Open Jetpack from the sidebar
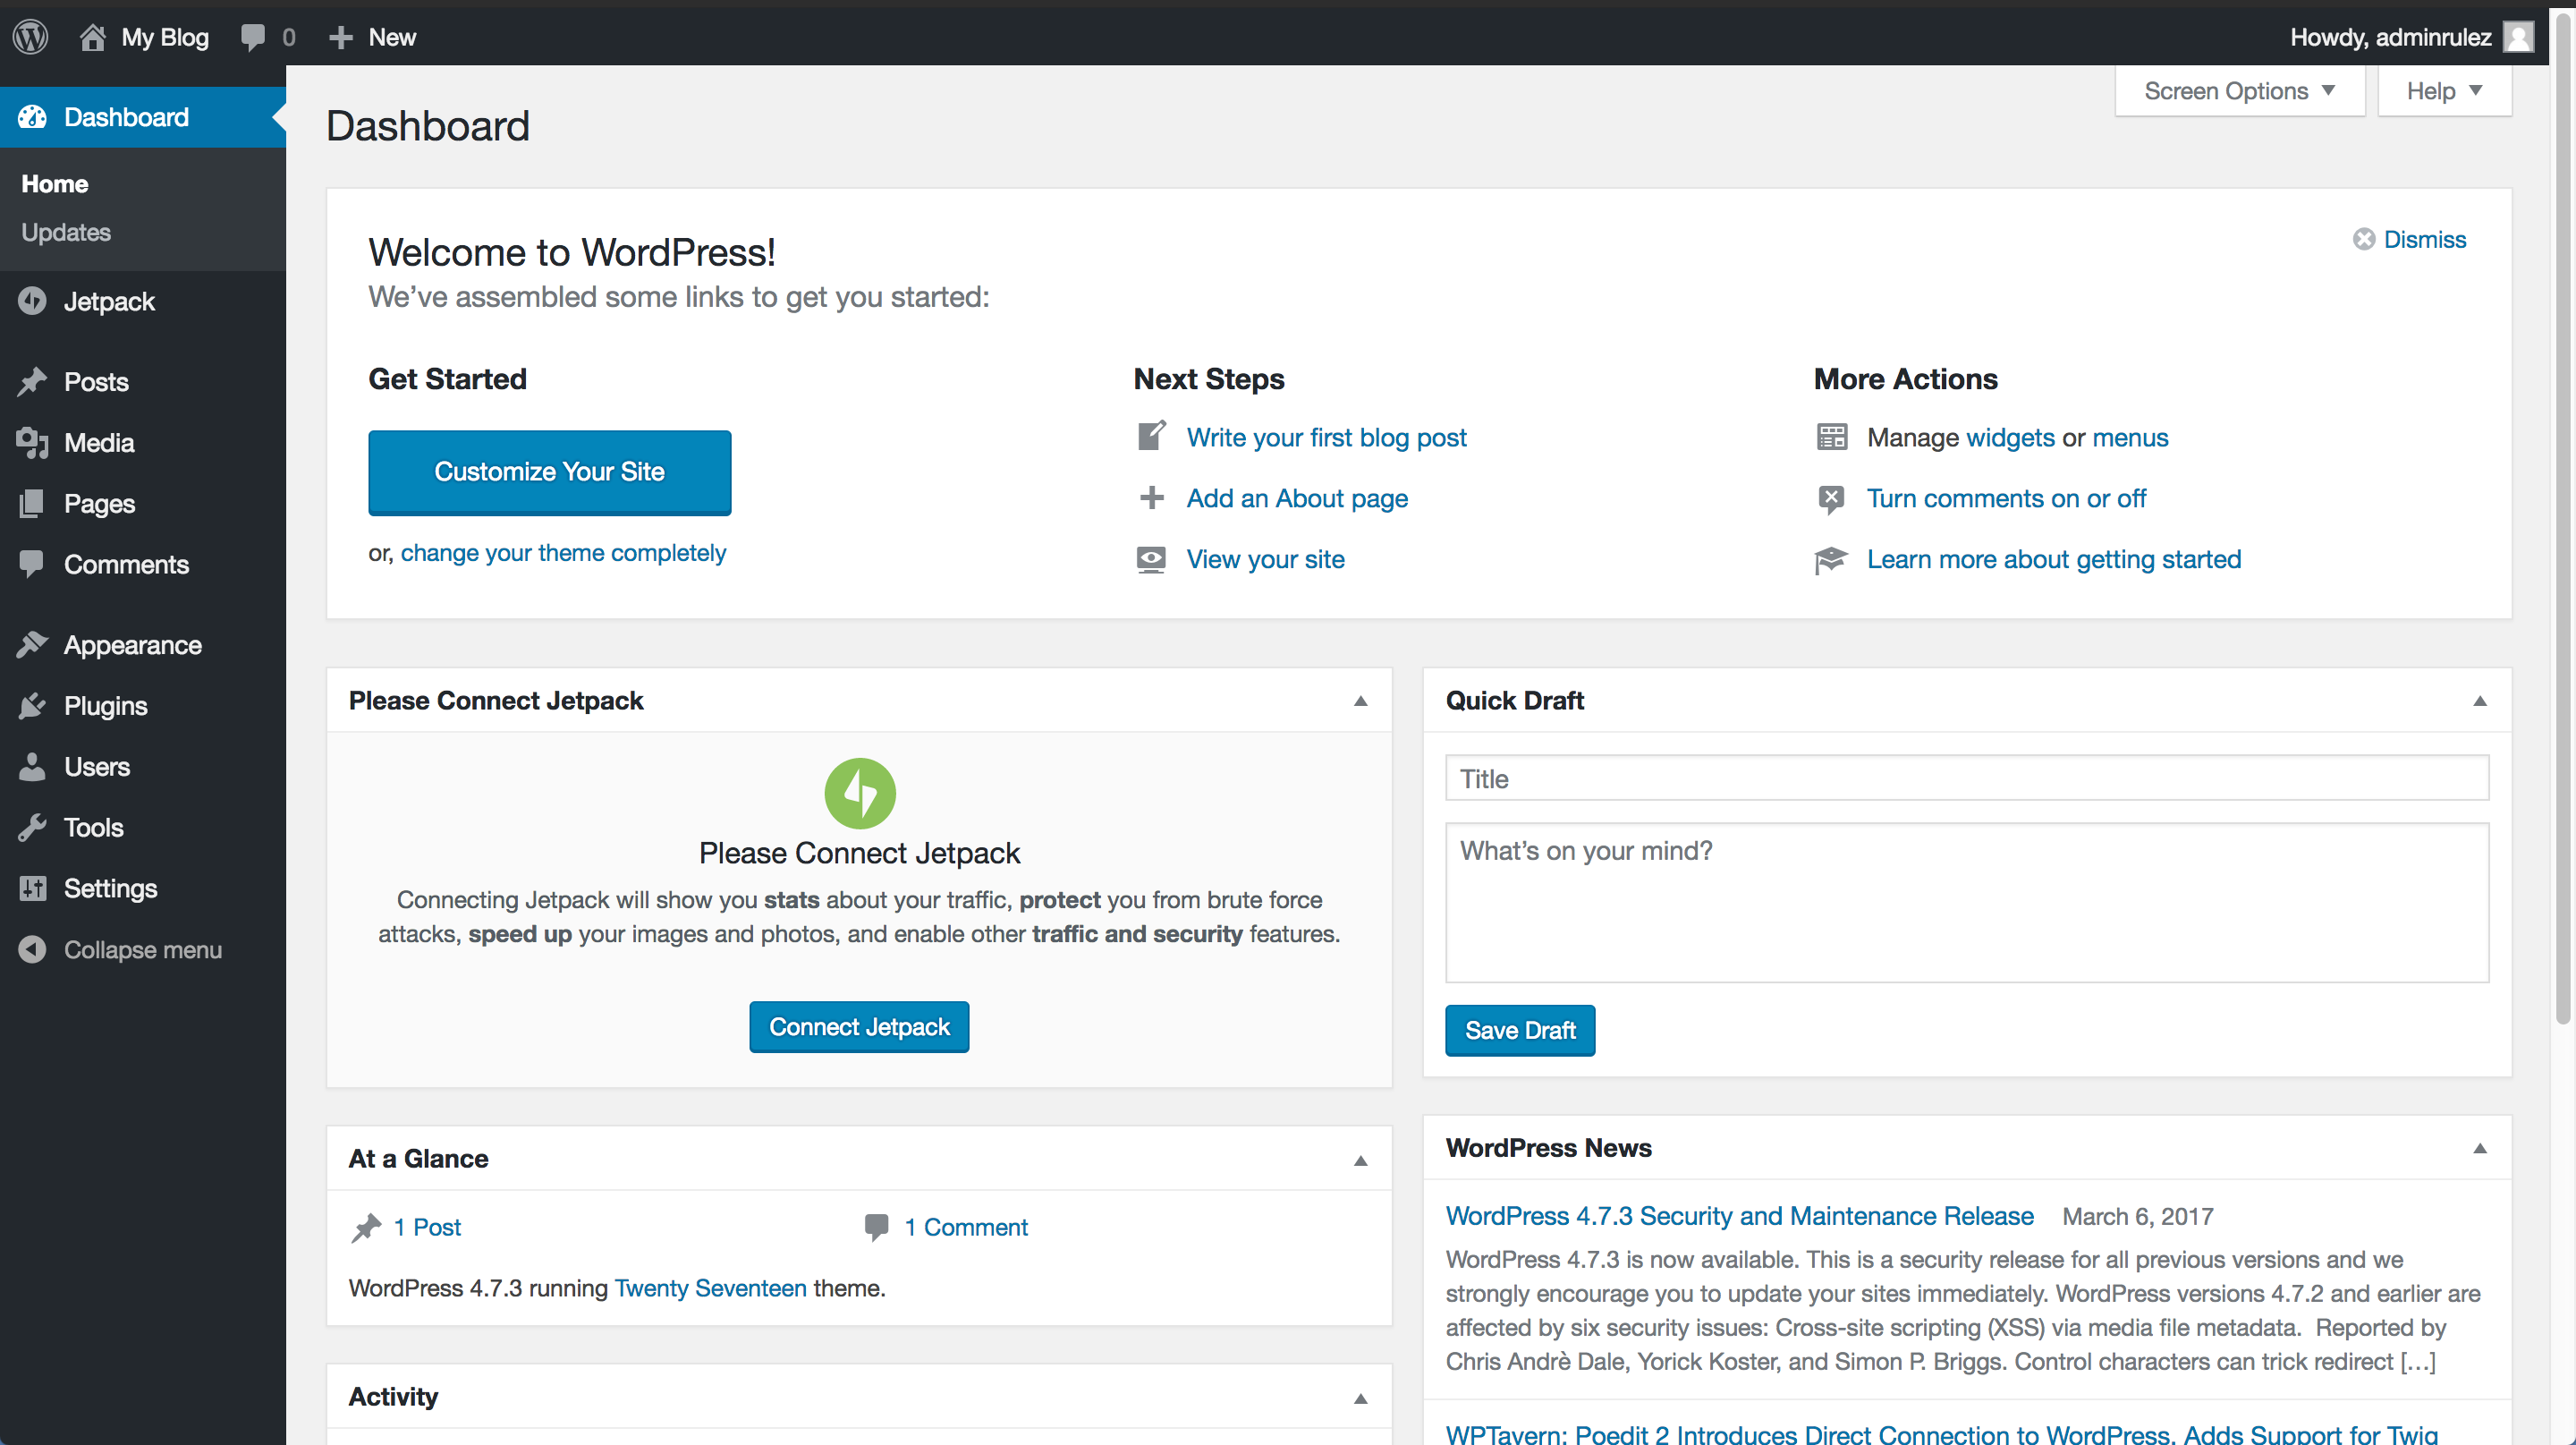 (x=108, y=301)
